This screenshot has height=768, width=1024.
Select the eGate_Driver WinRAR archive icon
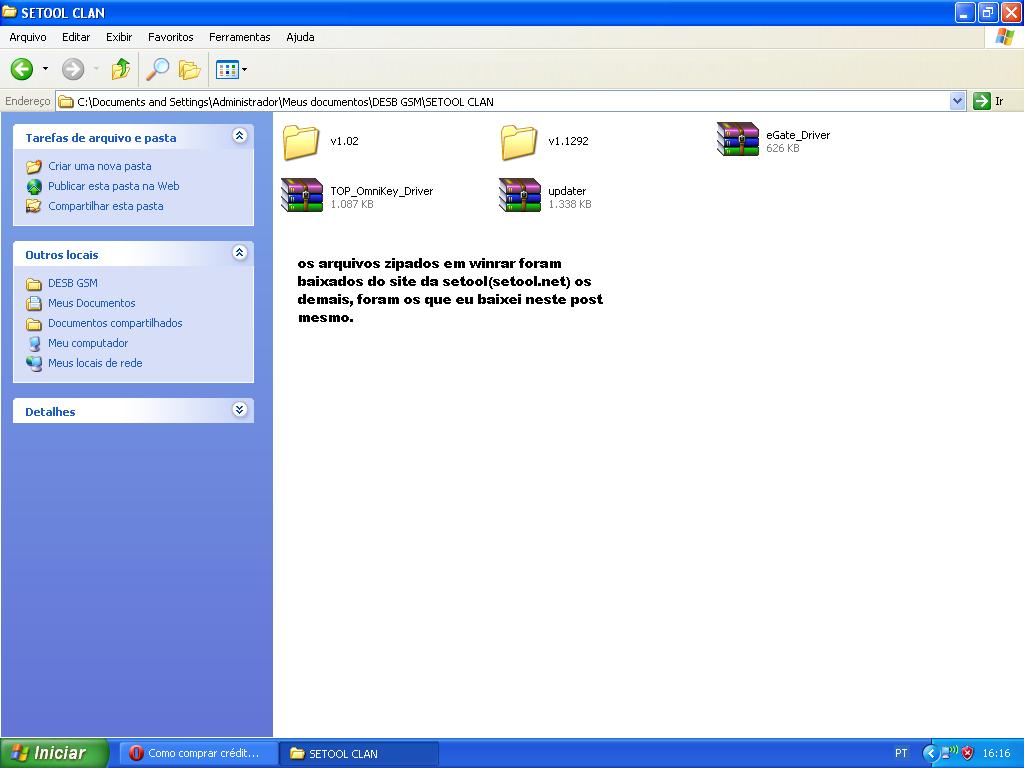[x=738, y=139]
